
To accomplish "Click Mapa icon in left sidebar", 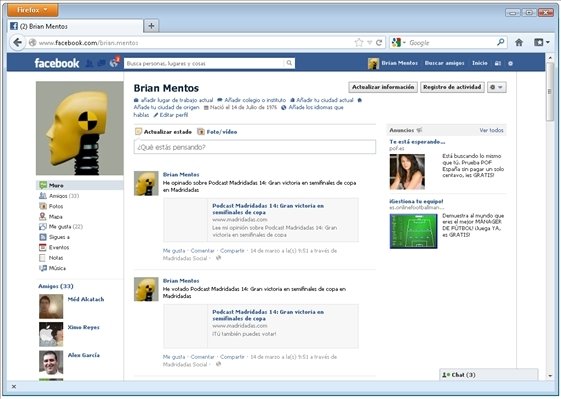I will pos(43,216).
